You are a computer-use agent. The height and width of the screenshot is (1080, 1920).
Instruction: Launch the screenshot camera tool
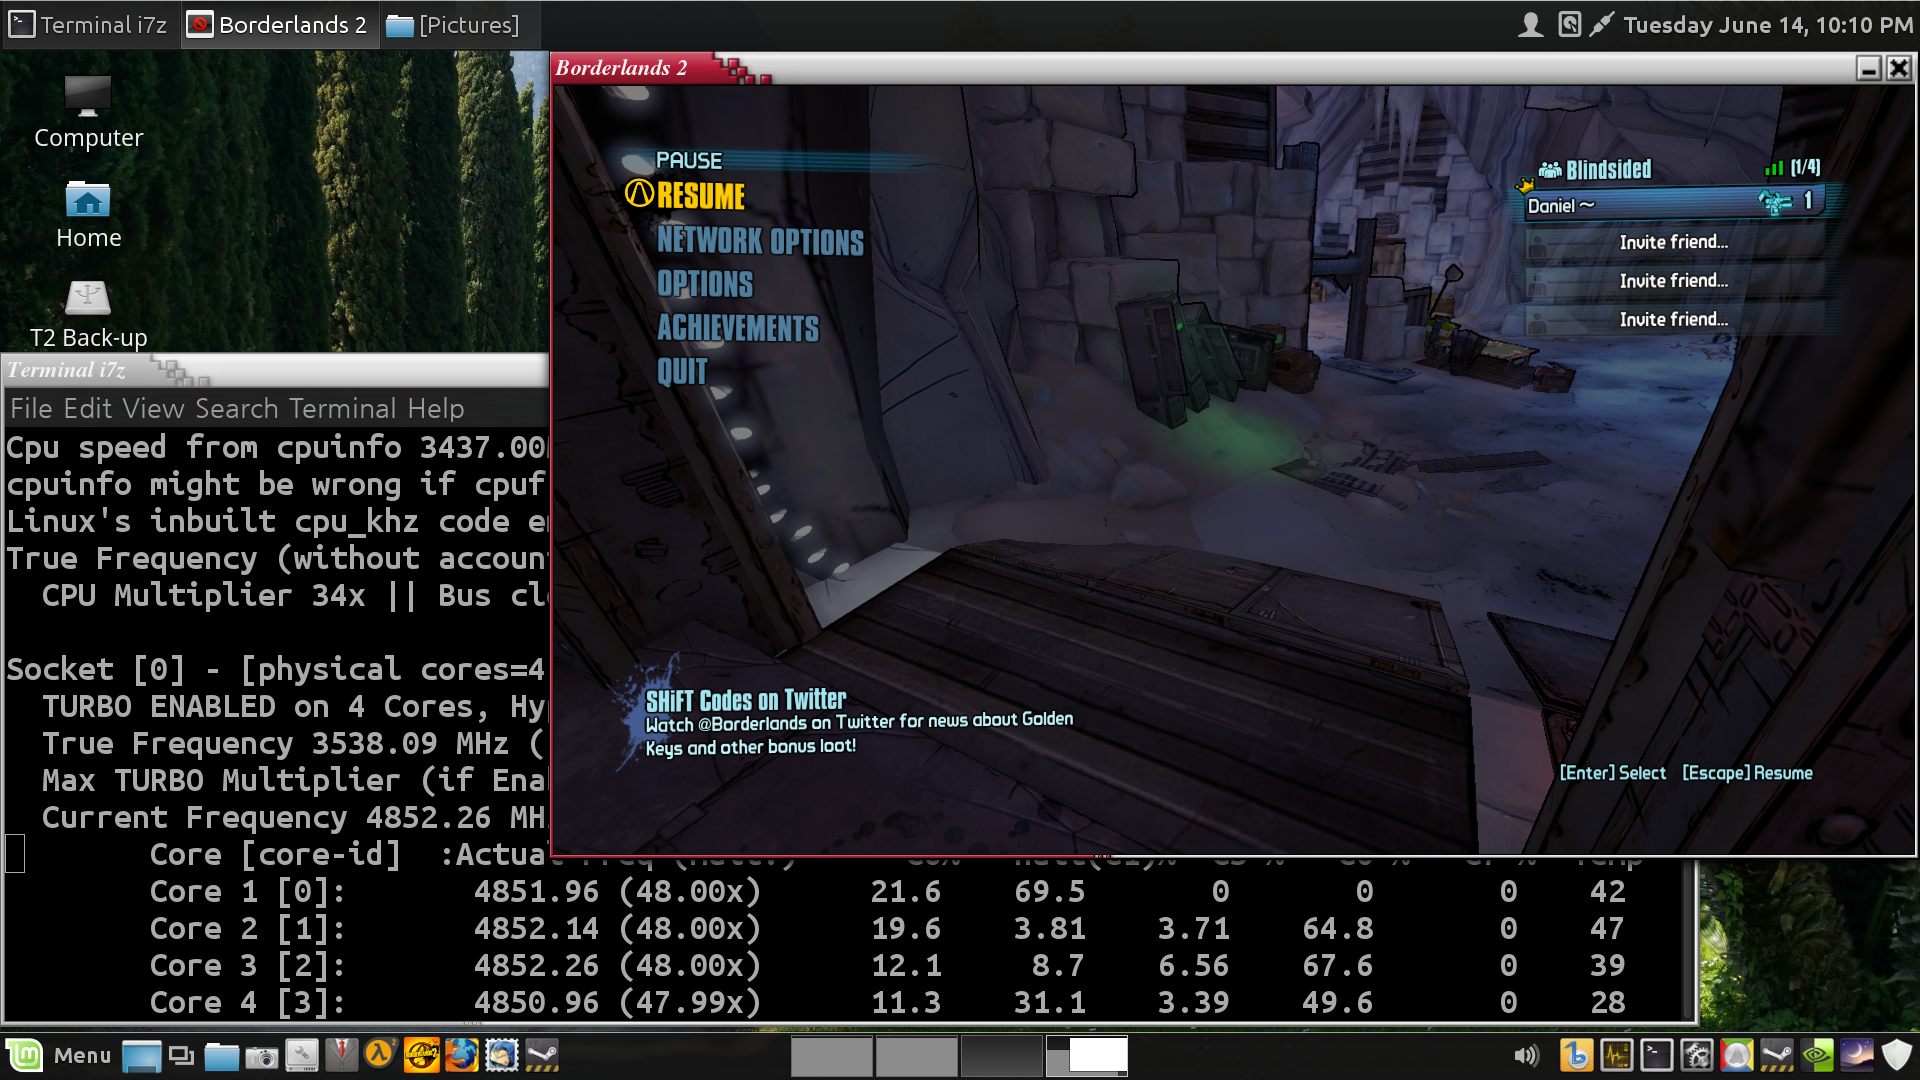261,1056
